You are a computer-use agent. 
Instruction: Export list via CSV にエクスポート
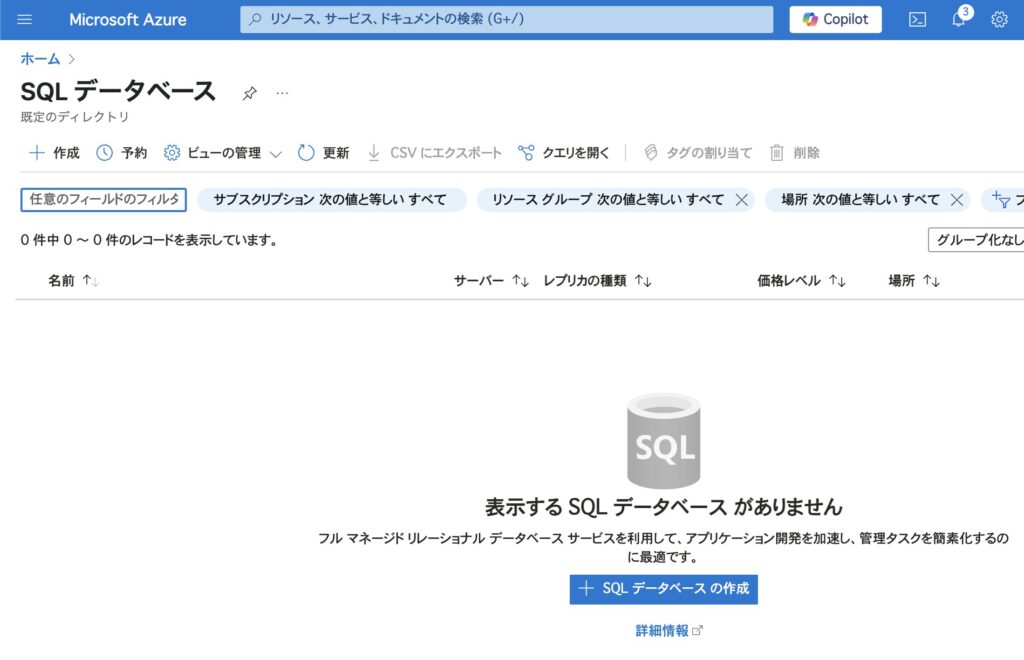pos(434,153)
